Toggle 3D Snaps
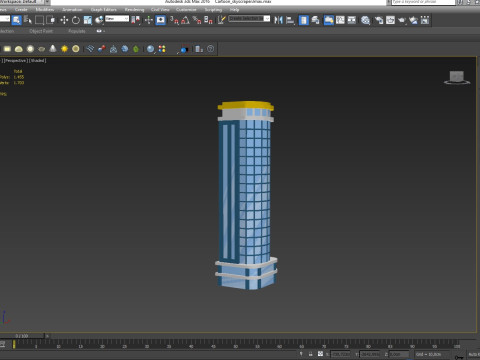 174,20
